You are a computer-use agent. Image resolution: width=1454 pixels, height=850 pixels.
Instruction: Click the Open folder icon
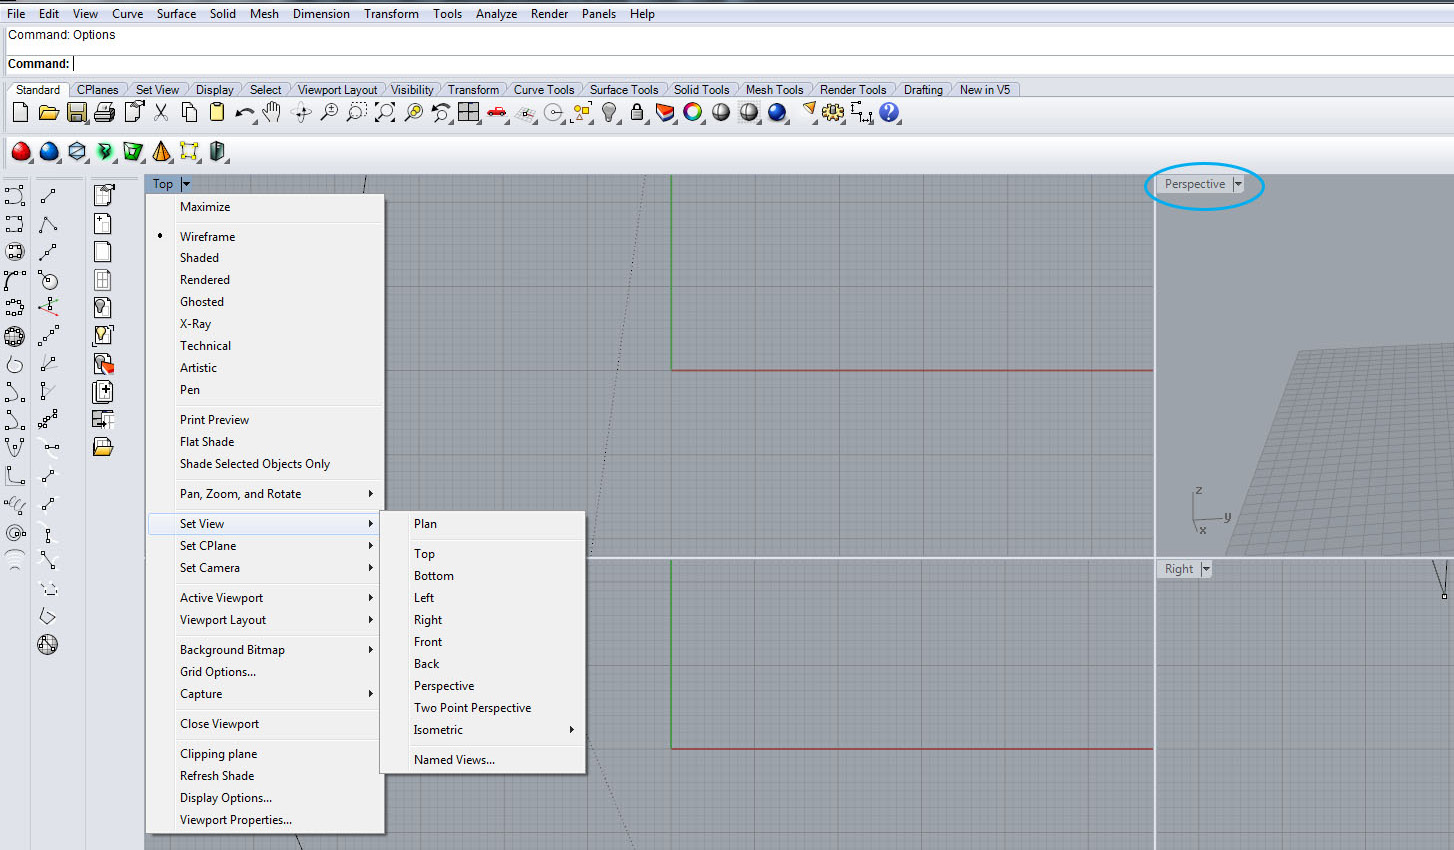pos(48,113)
